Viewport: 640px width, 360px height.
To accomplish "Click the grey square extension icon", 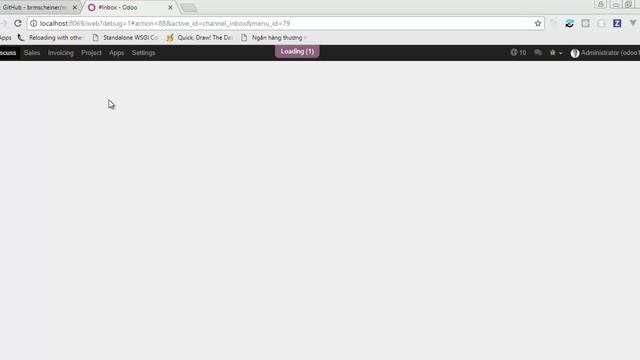I will [585, 23].
